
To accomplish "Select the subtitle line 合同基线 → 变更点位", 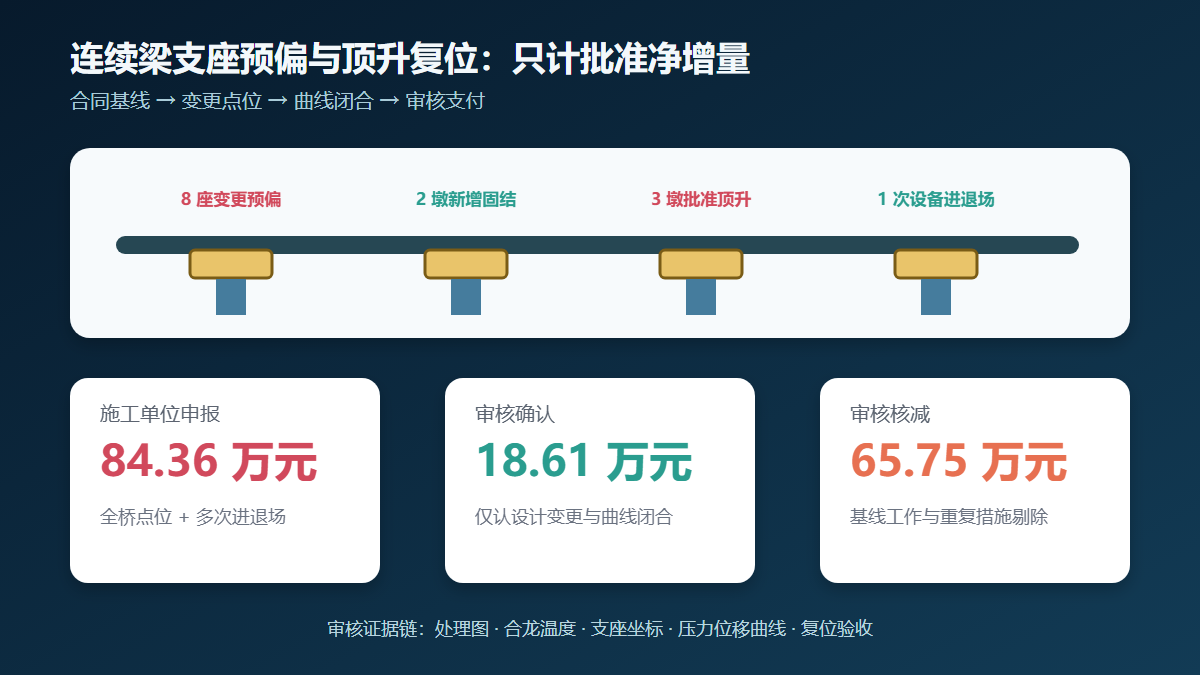I will click(x=277, y=101).
